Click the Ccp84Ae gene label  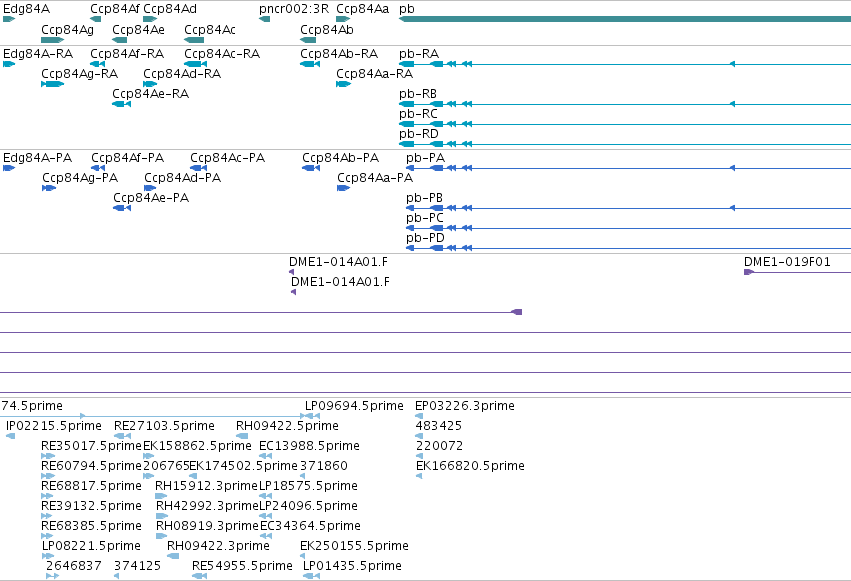(x=138, y=30)
